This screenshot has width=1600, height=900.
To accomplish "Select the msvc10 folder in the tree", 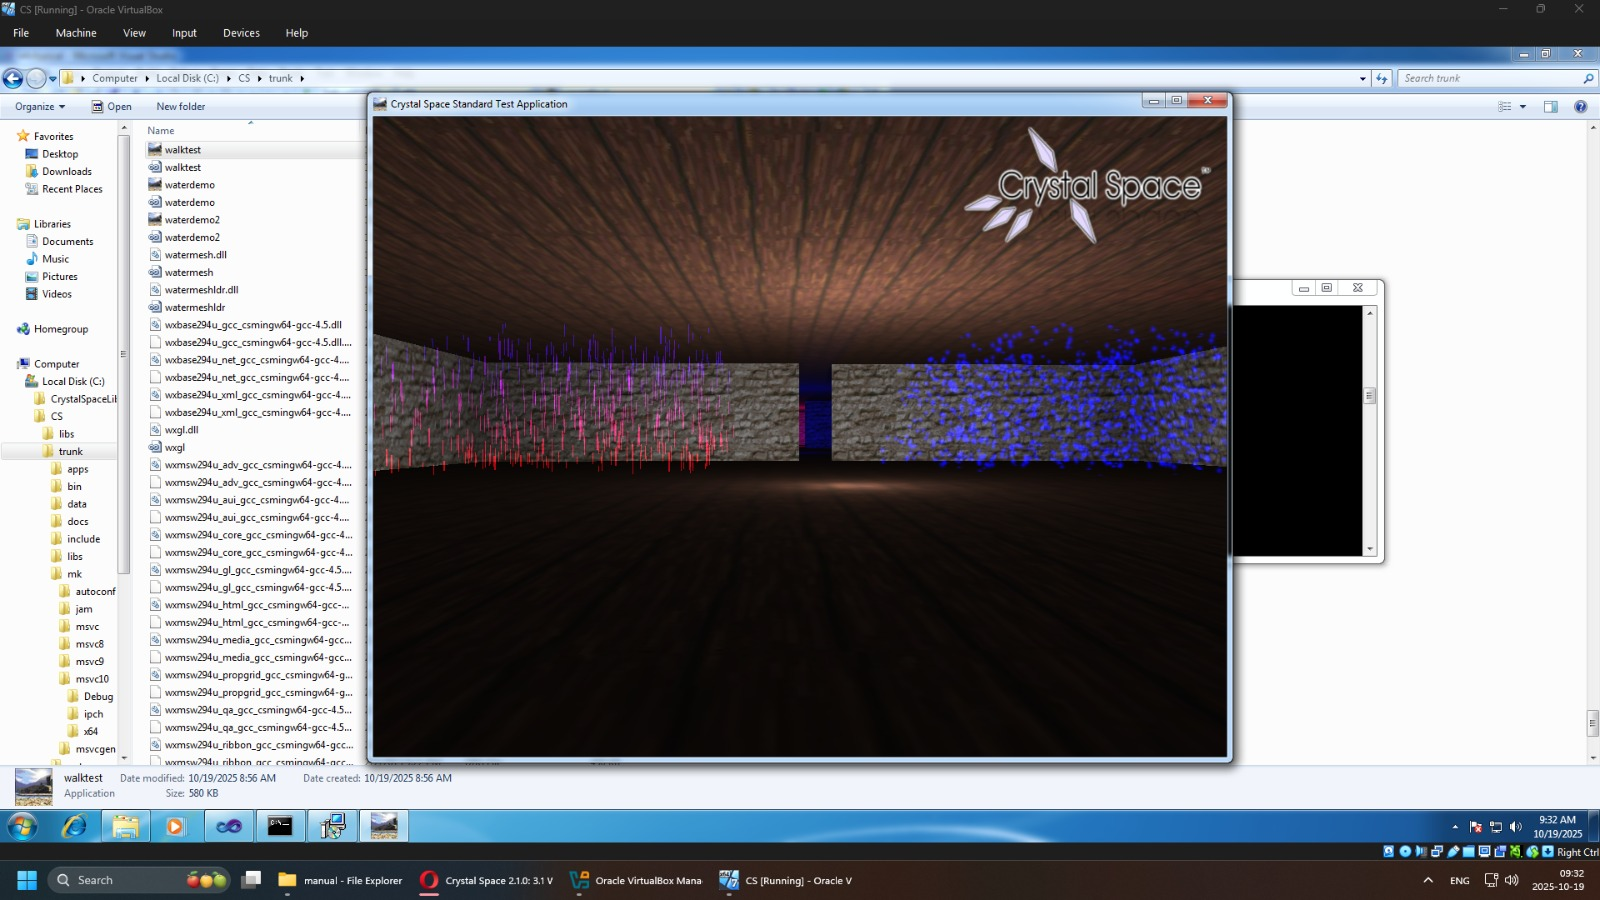I will coord(92,679).
